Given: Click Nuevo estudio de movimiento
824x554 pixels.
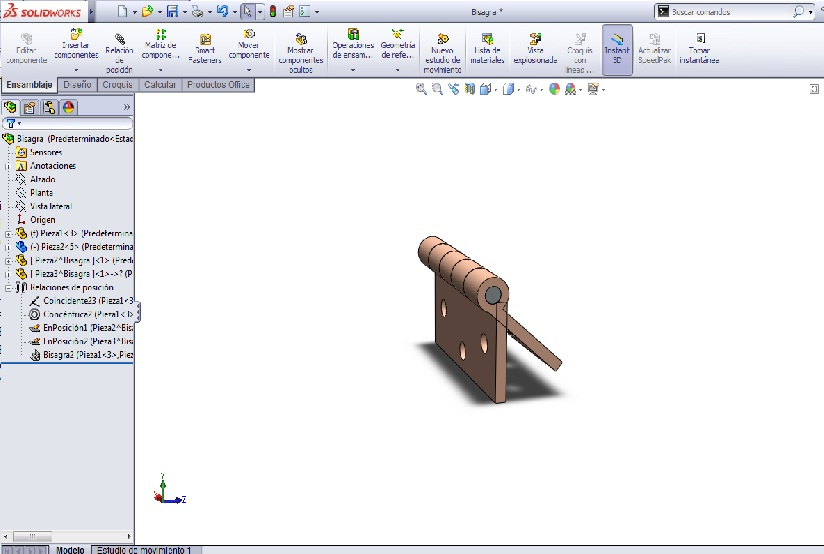Looking at the screenshot, I should (442, 54).
